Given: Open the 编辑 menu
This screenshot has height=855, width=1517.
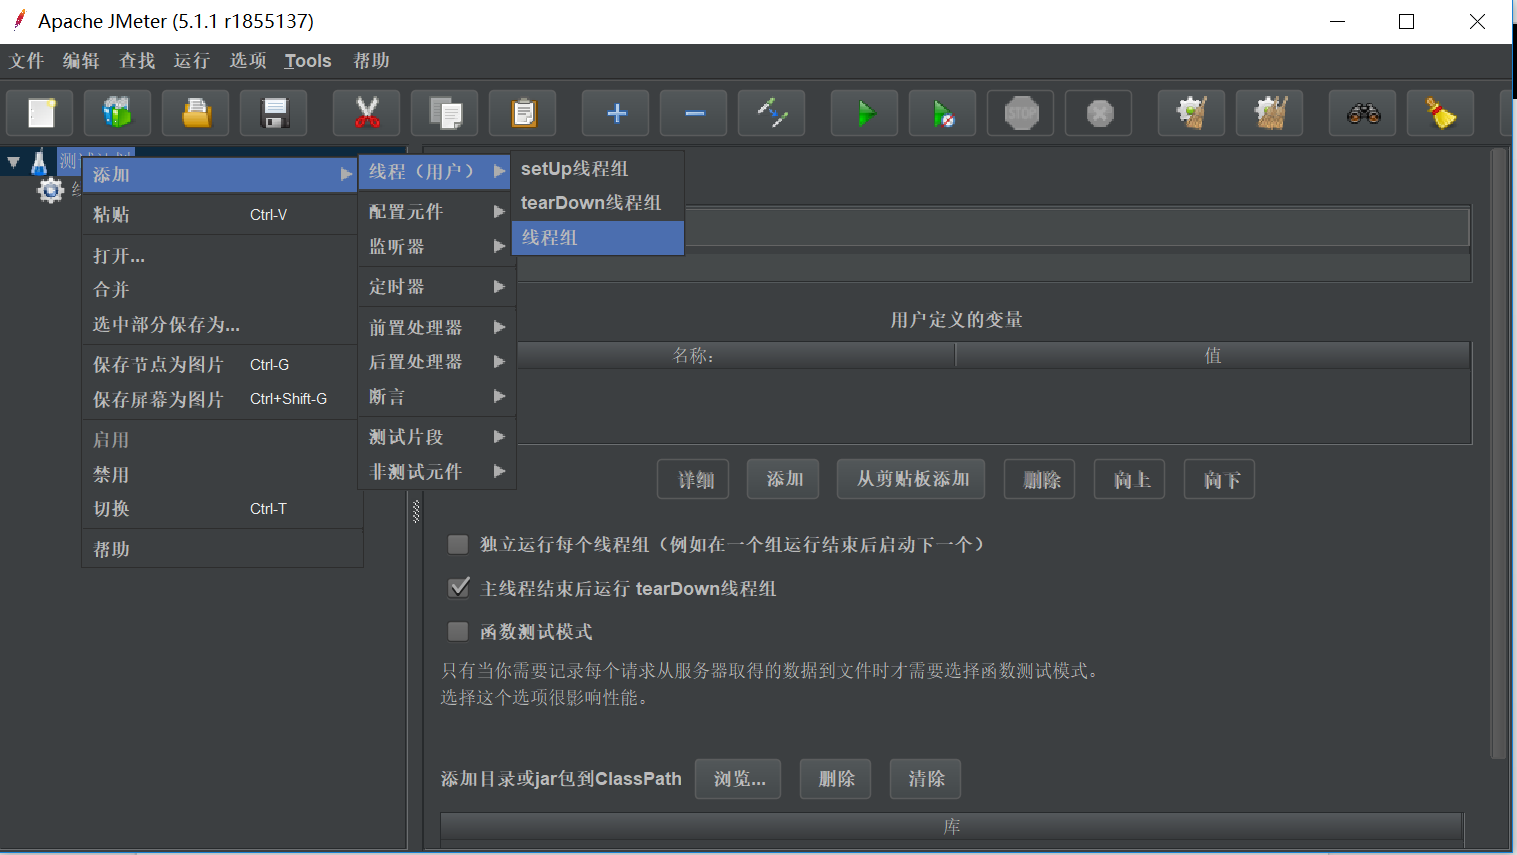Looking at the screenshot, I should 81,61.
